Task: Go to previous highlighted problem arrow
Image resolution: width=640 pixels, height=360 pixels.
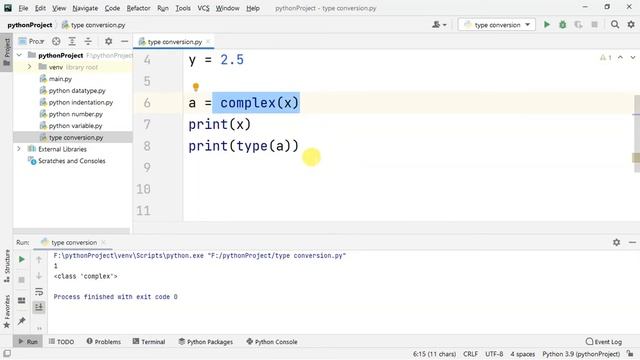Action: pos(620,58)
